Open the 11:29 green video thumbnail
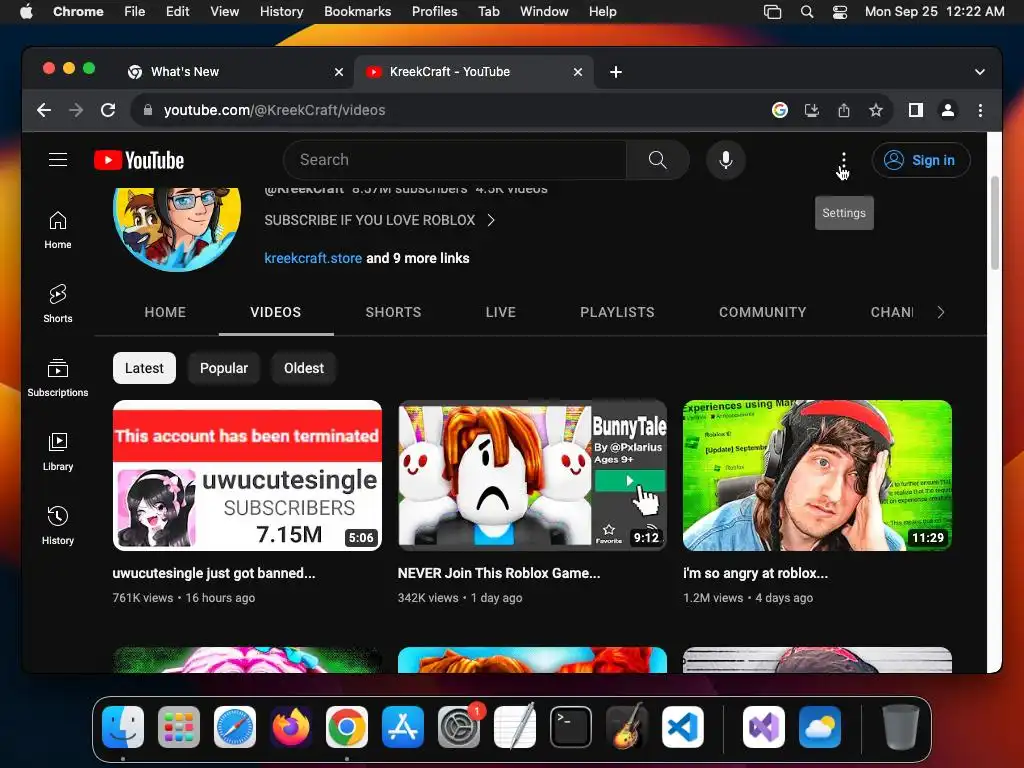1024x768 pixels. [x=817, y=475]
